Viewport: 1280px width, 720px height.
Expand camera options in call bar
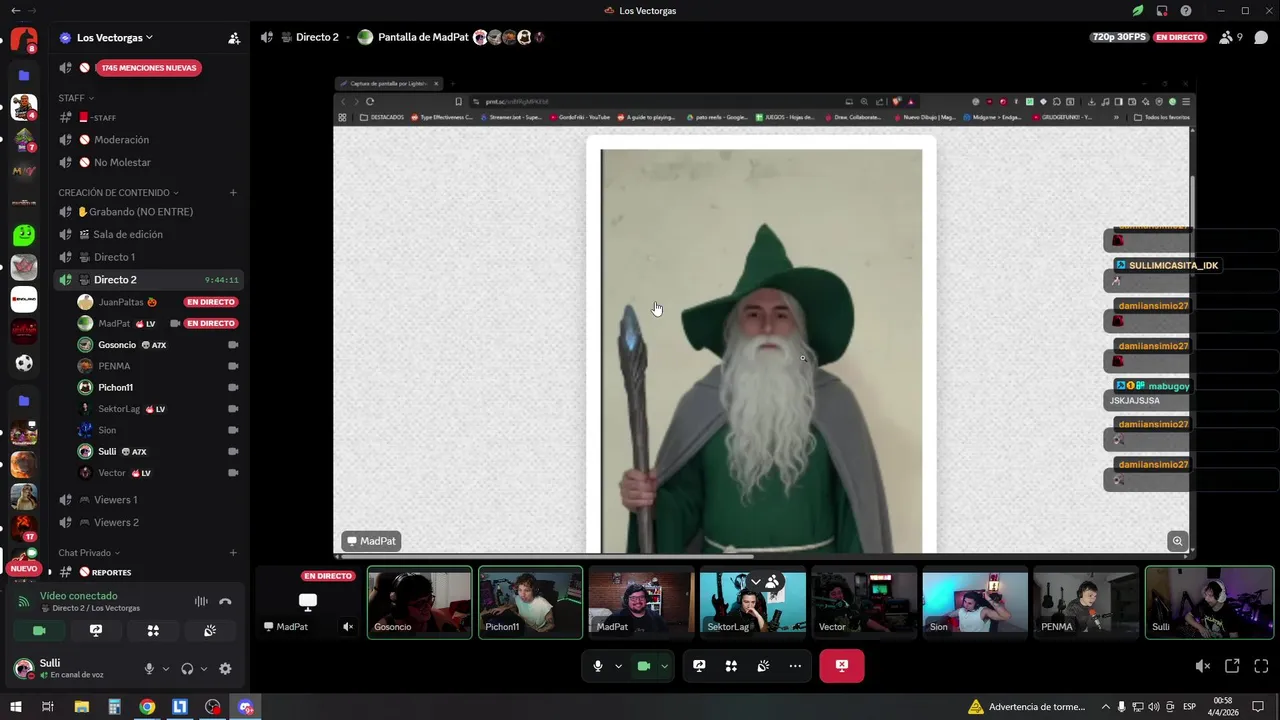(x=664, y=666)
